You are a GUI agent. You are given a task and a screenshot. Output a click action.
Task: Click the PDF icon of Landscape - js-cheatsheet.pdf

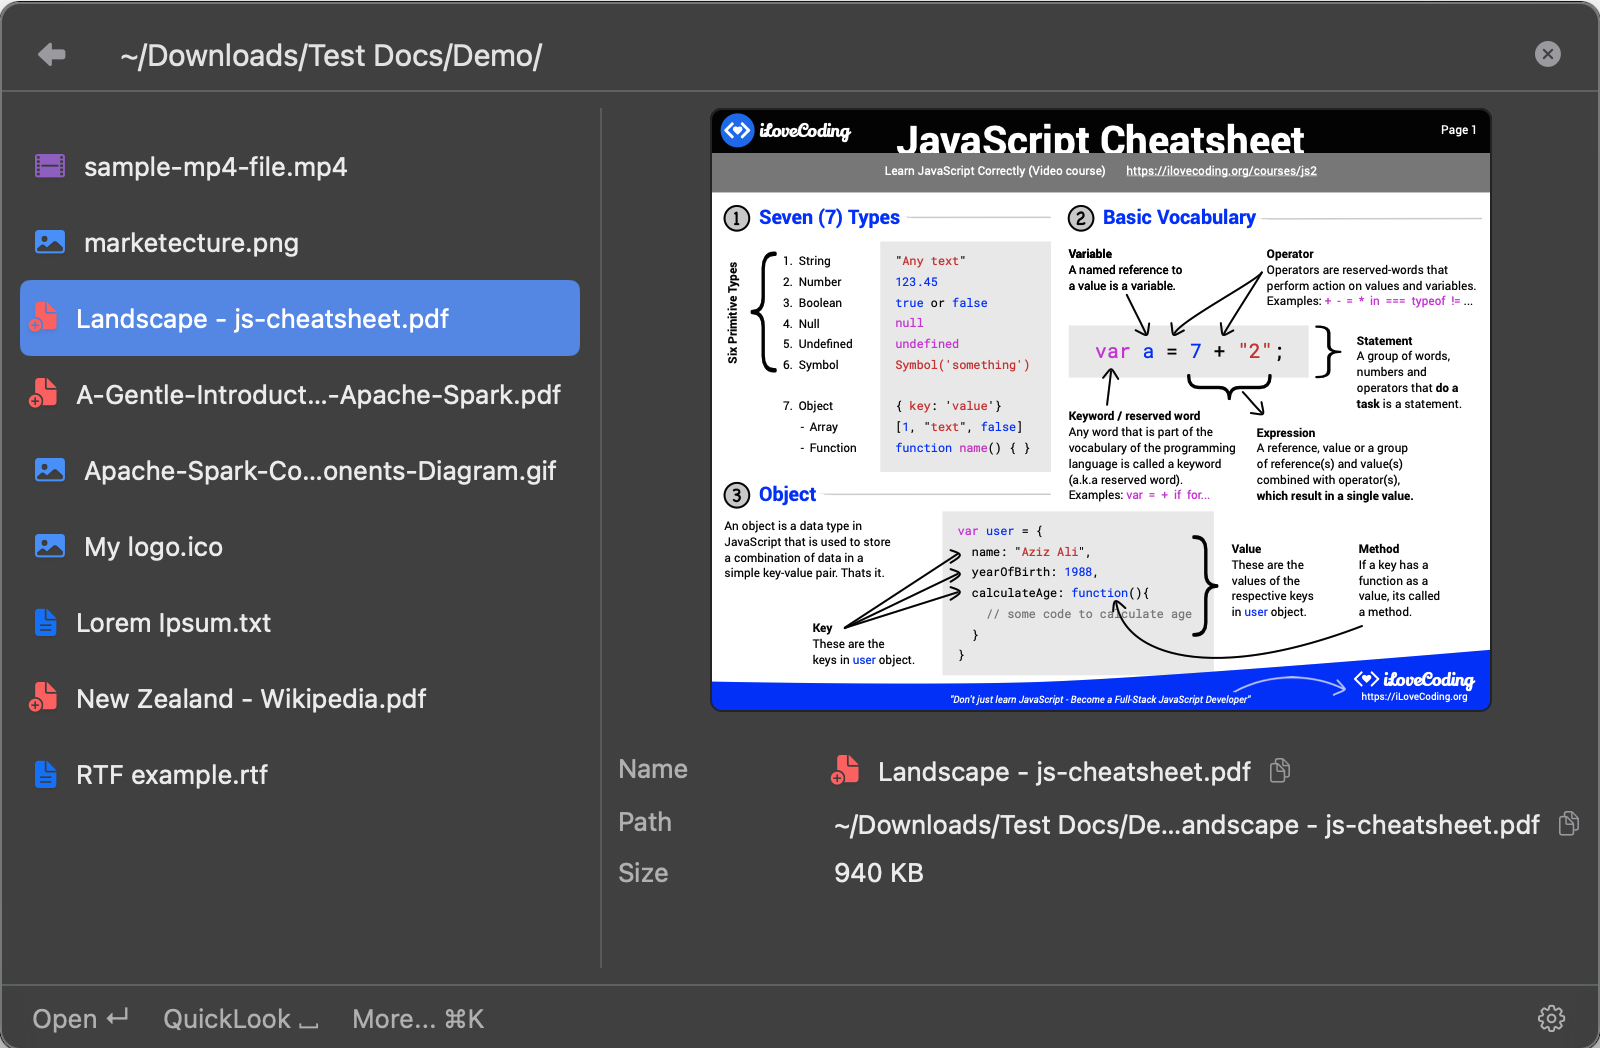[x=43, y=317]
